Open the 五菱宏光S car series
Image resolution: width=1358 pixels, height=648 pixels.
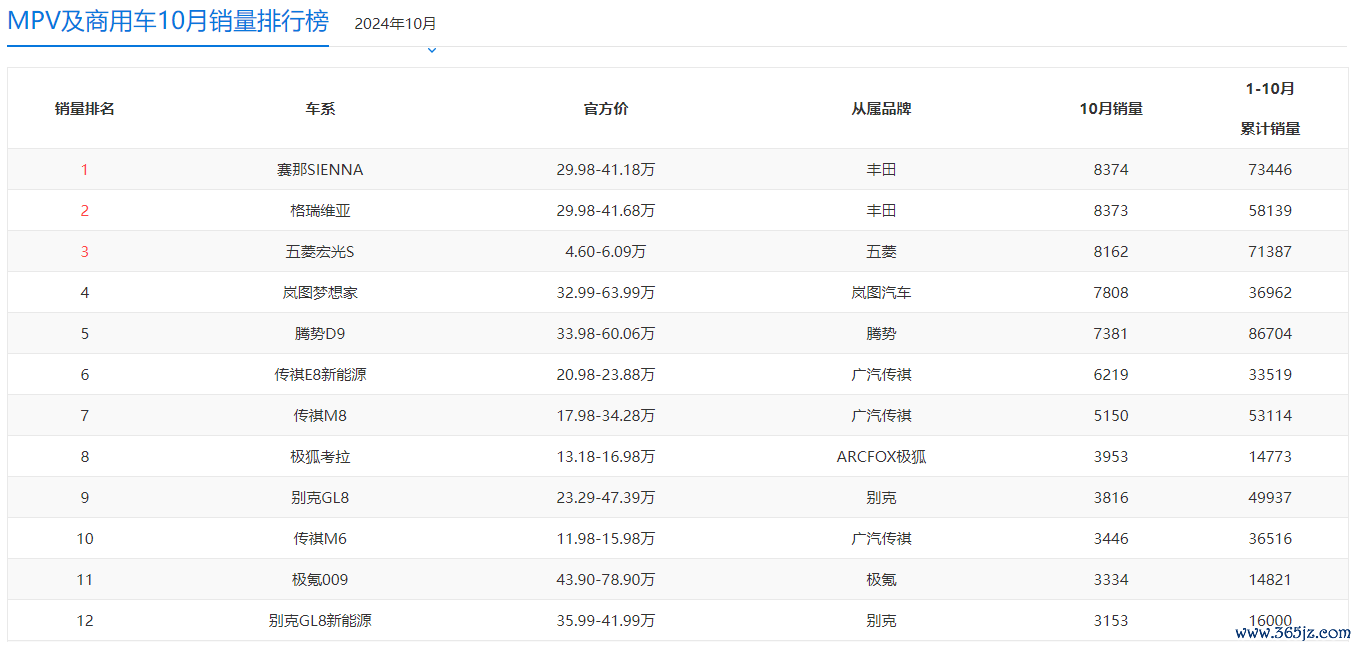(x=320, y=252)
